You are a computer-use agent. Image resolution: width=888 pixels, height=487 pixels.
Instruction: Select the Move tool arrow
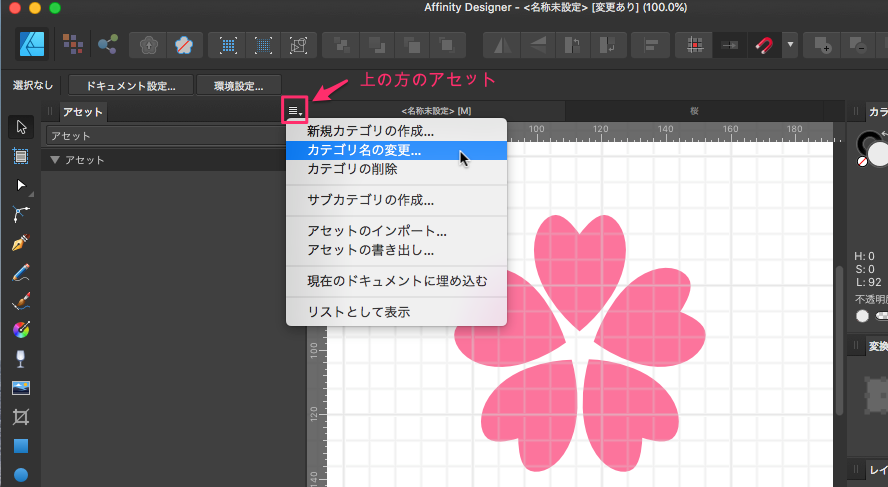21,127
